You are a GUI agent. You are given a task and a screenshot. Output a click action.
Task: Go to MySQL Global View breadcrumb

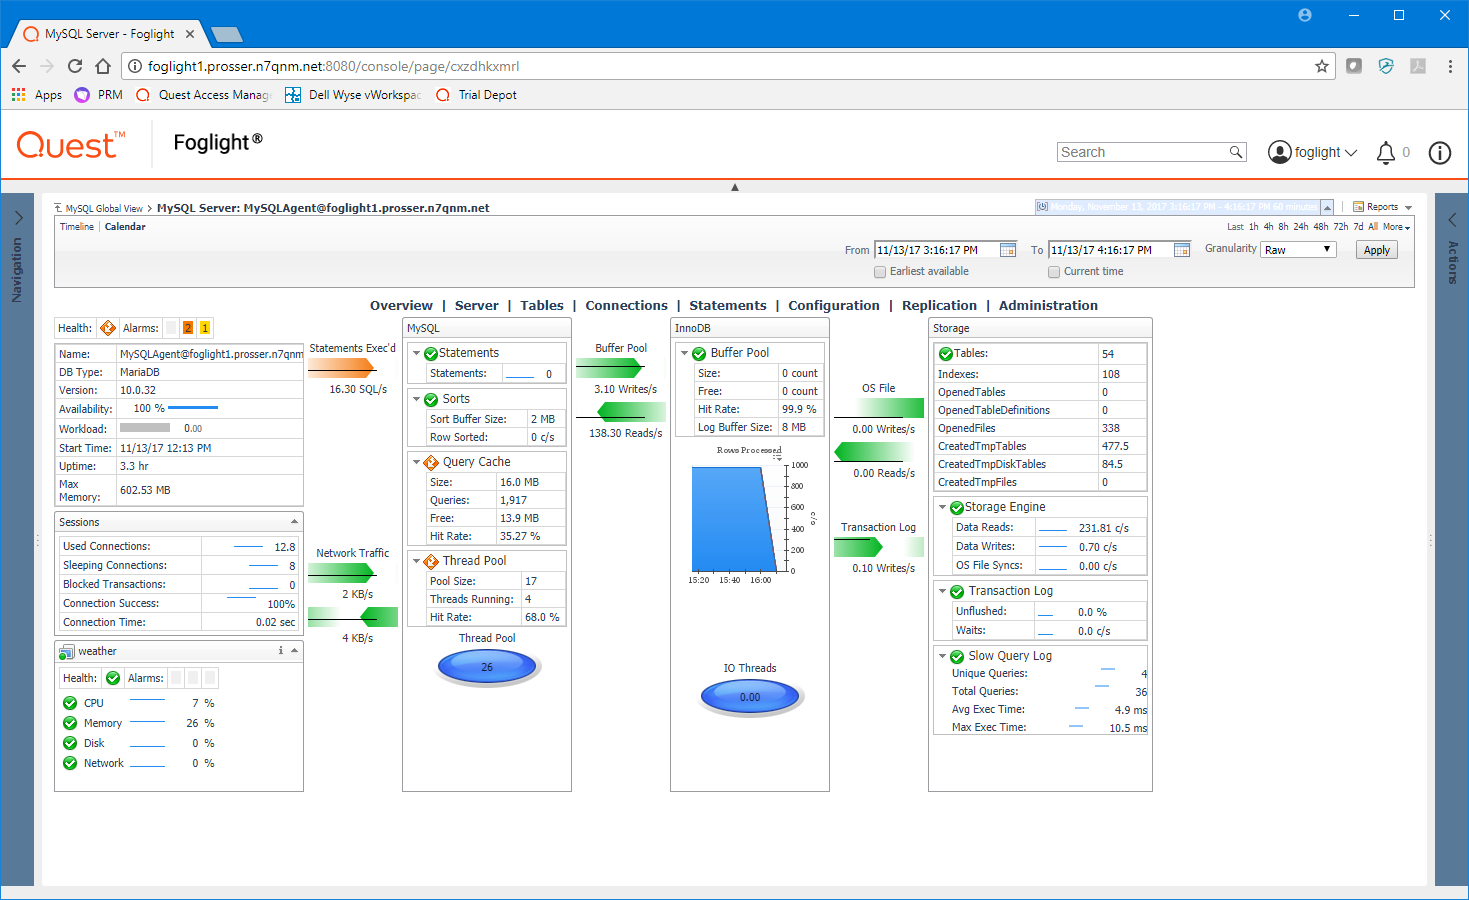tap(103, 209)
